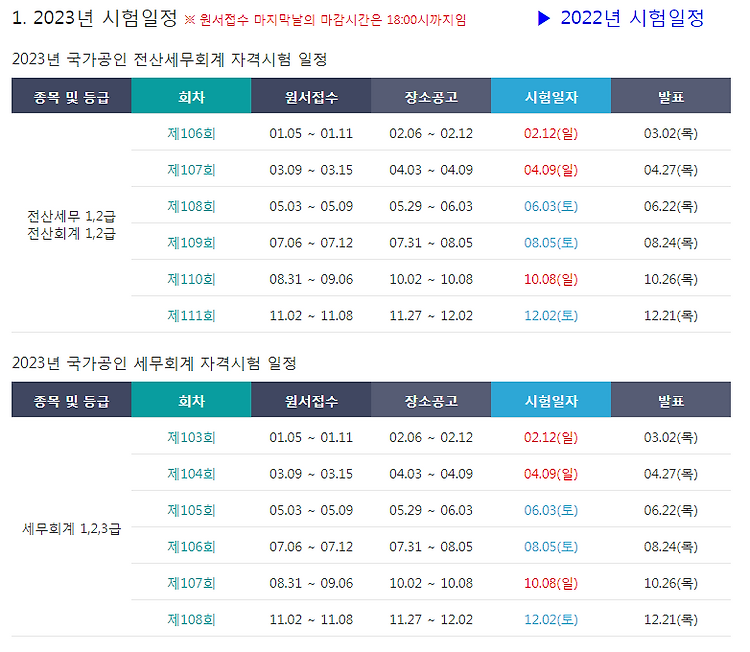Select the 제111회 round label

191,316
